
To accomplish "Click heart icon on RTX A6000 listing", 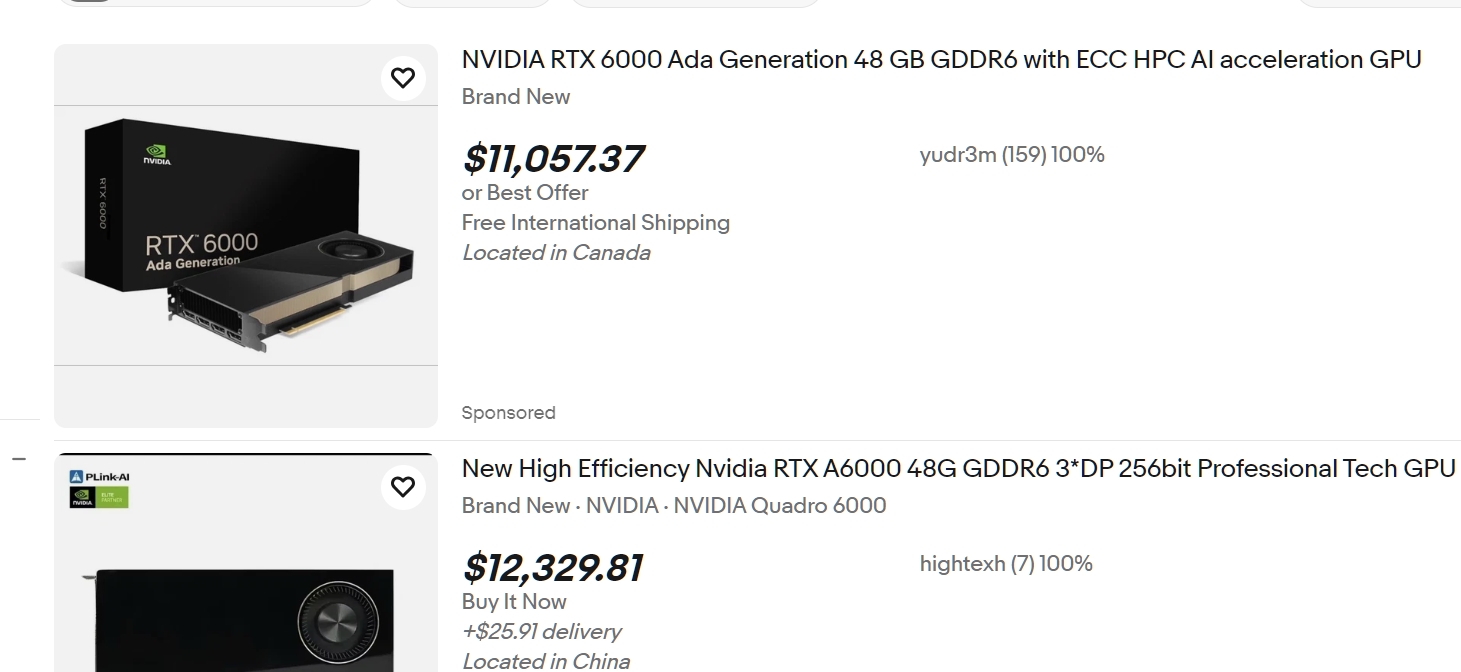I will click(x=402, y=487).
